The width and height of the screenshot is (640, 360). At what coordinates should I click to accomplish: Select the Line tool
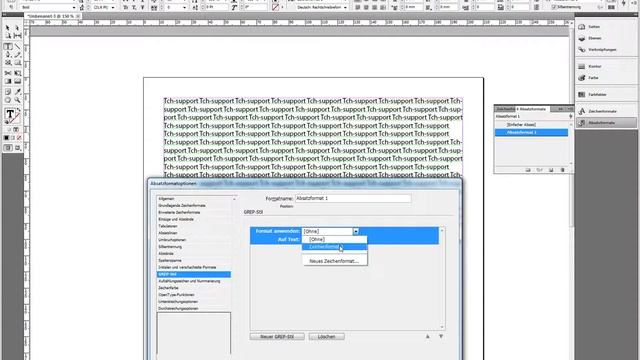click(x=17, y=47)
